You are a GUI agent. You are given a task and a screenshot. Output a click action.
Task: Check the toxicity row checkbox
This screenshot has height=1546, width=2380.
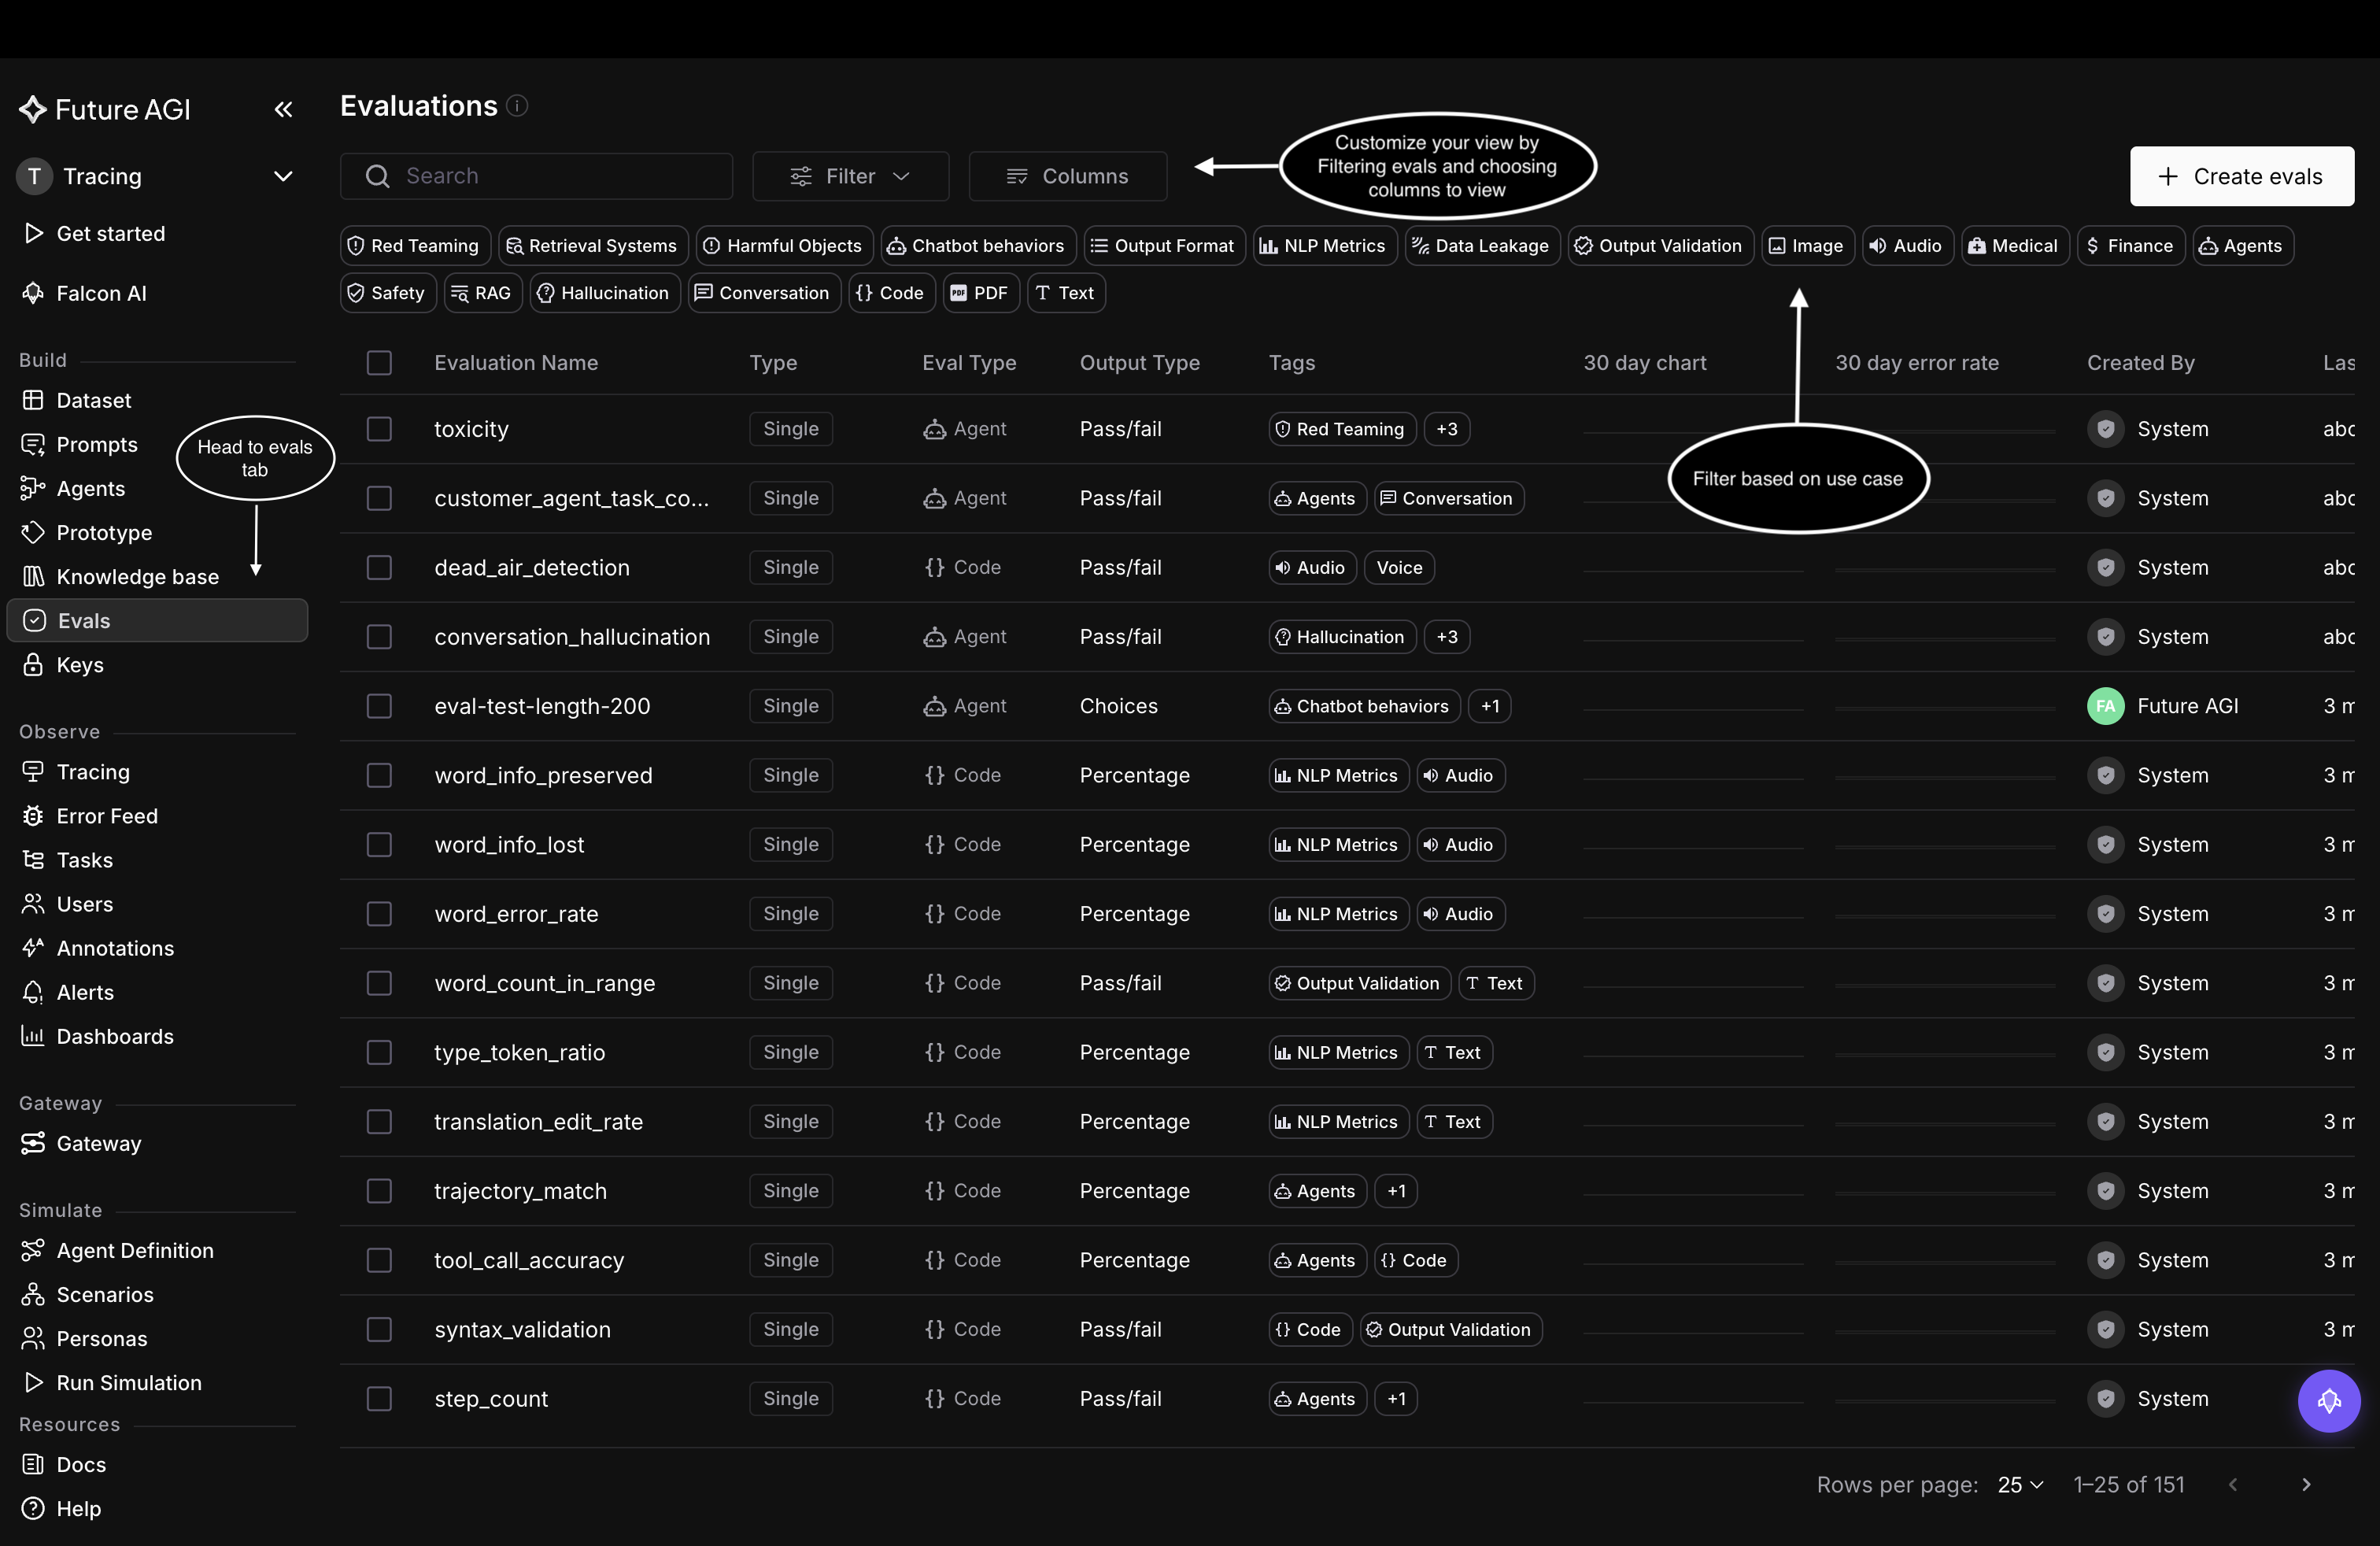[379, 429]
